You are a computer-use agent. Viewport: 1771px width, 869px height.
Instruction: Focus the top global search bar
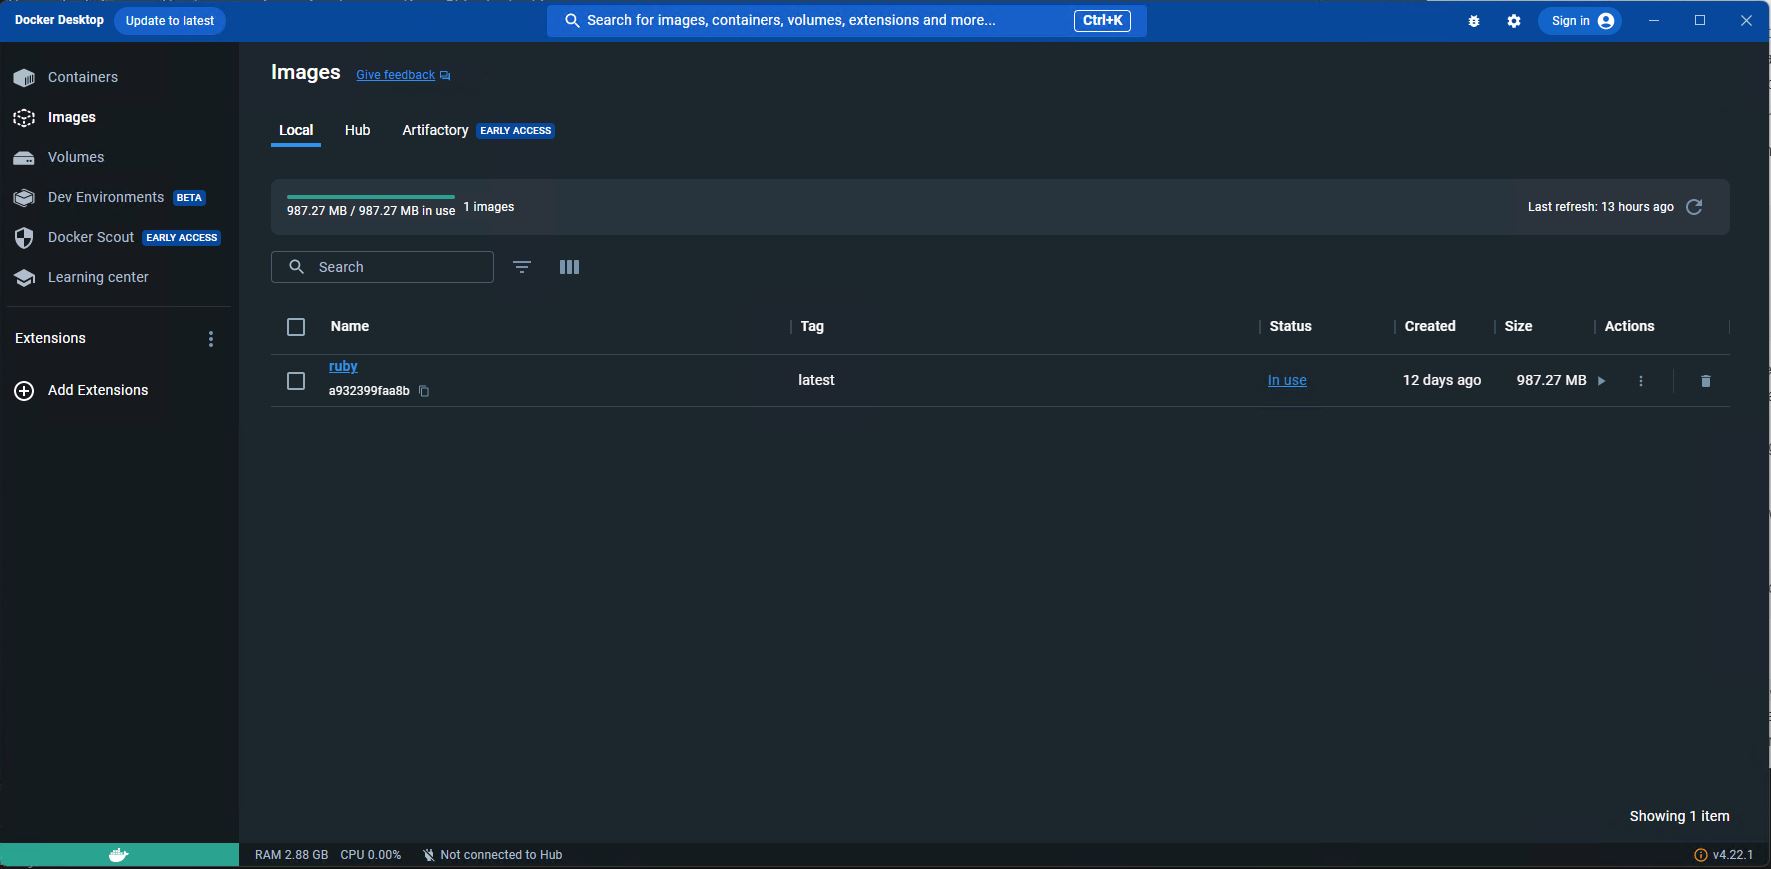click(x=846, y=20)
